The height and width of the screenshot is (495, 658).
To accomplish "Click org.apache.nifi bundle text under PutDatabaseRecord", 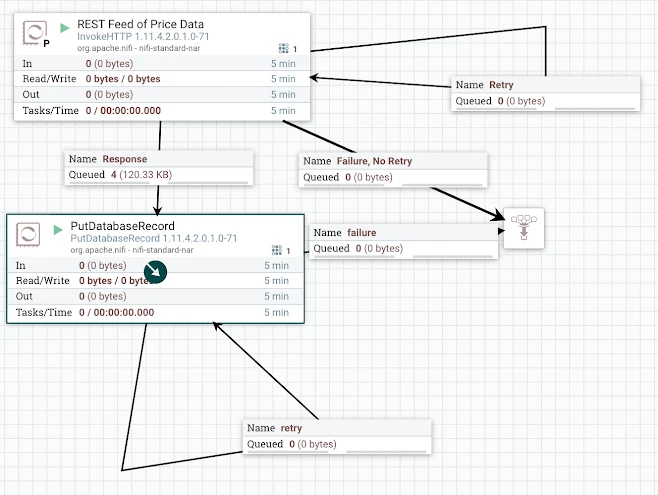I will [132, 250].
